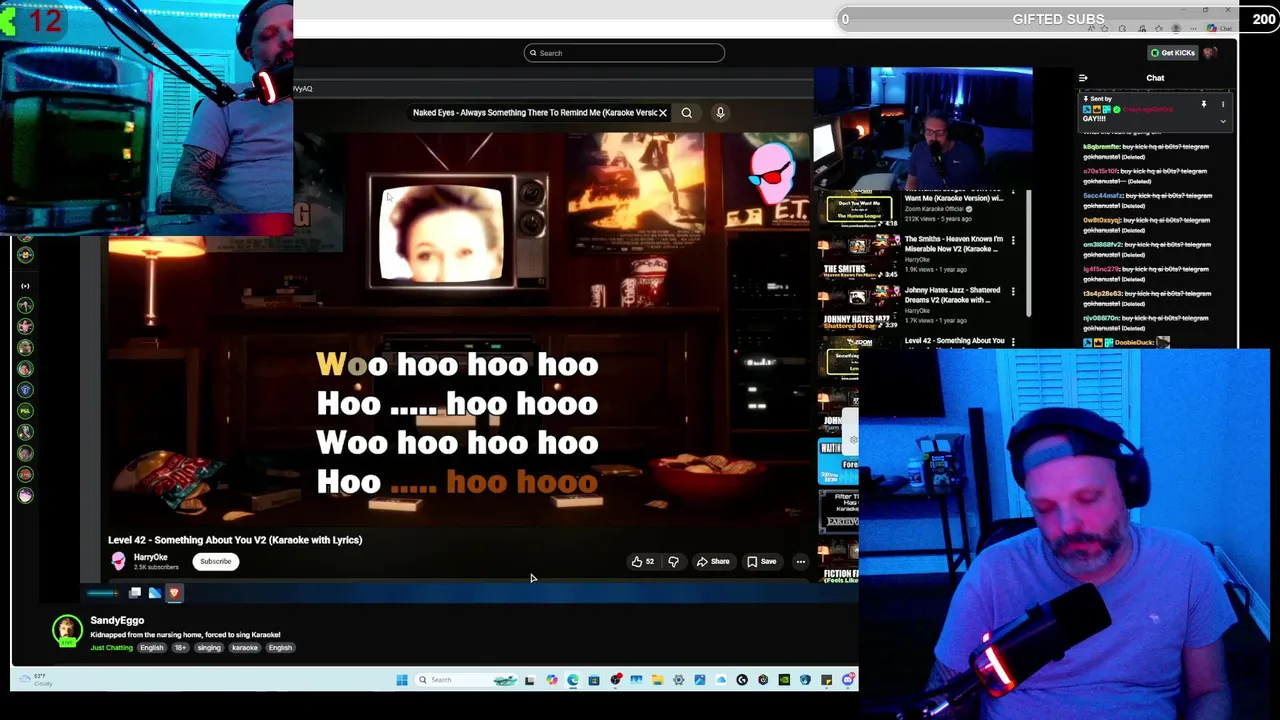The height and width of the screenshot is (720, 1280).
Task: Subscribe to the HarryOke channel
Action: pos(215,561)
